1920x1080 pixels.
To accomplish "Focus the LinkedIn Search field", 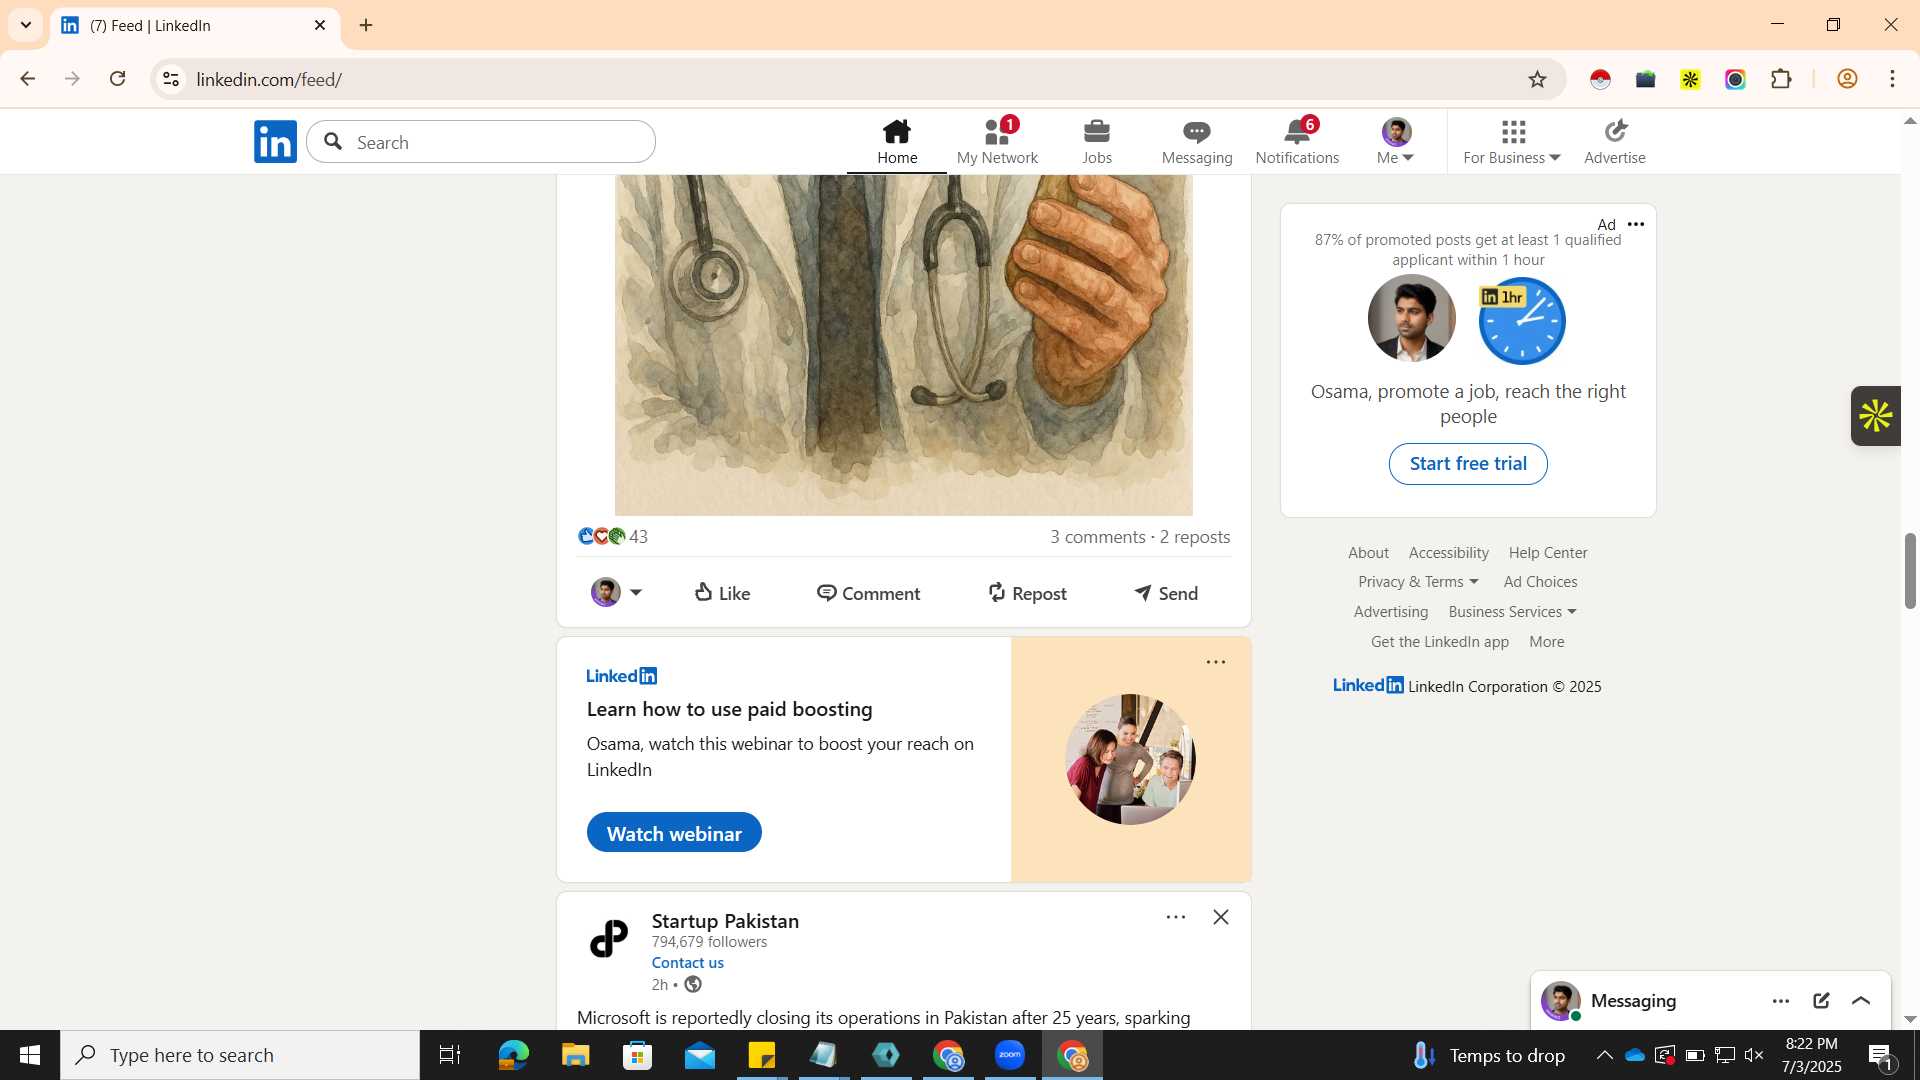I will pyautogui.click(x=481, y=142).
